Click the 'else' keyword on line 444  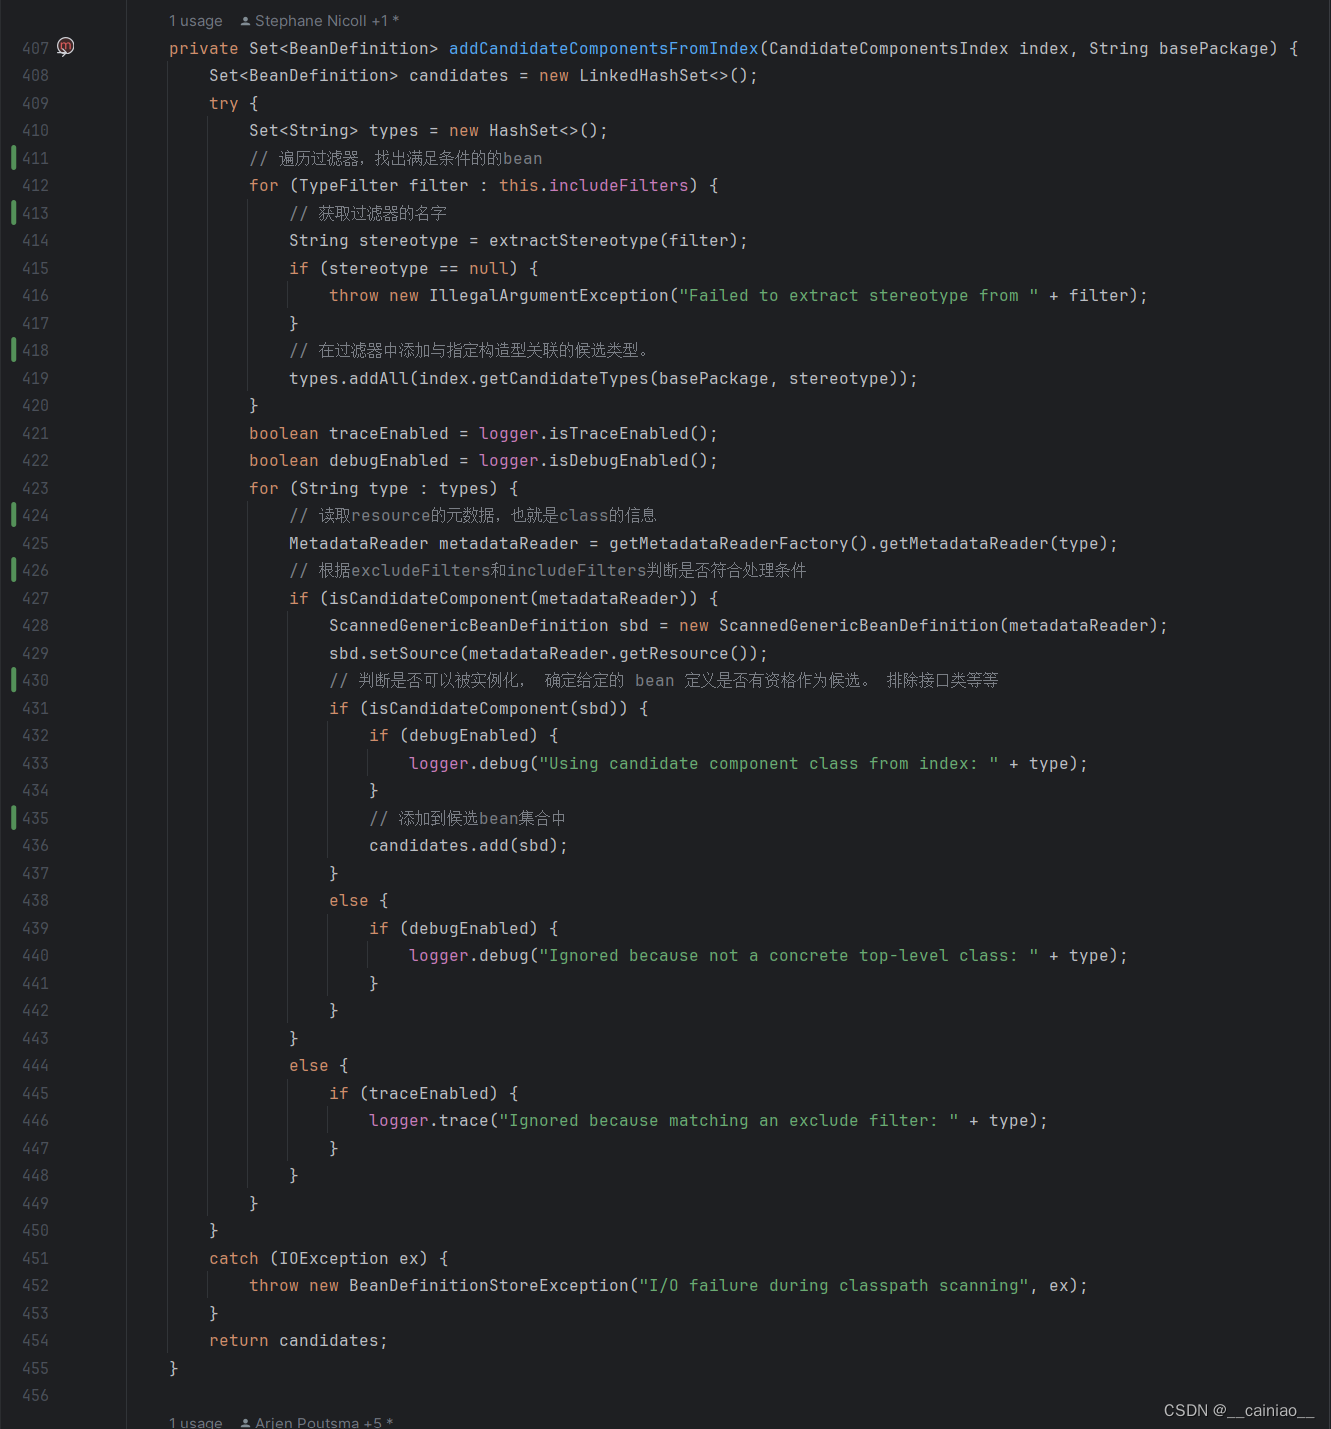click(309, 1066)
